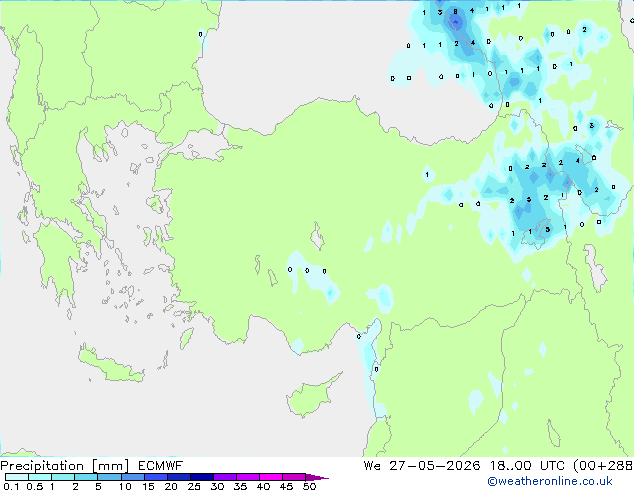The height and width of the screenshot is (490, 634).
Task: Pick the 0.1–0.5 mm palest legend swatch
Action: click(x=17, y=477)
